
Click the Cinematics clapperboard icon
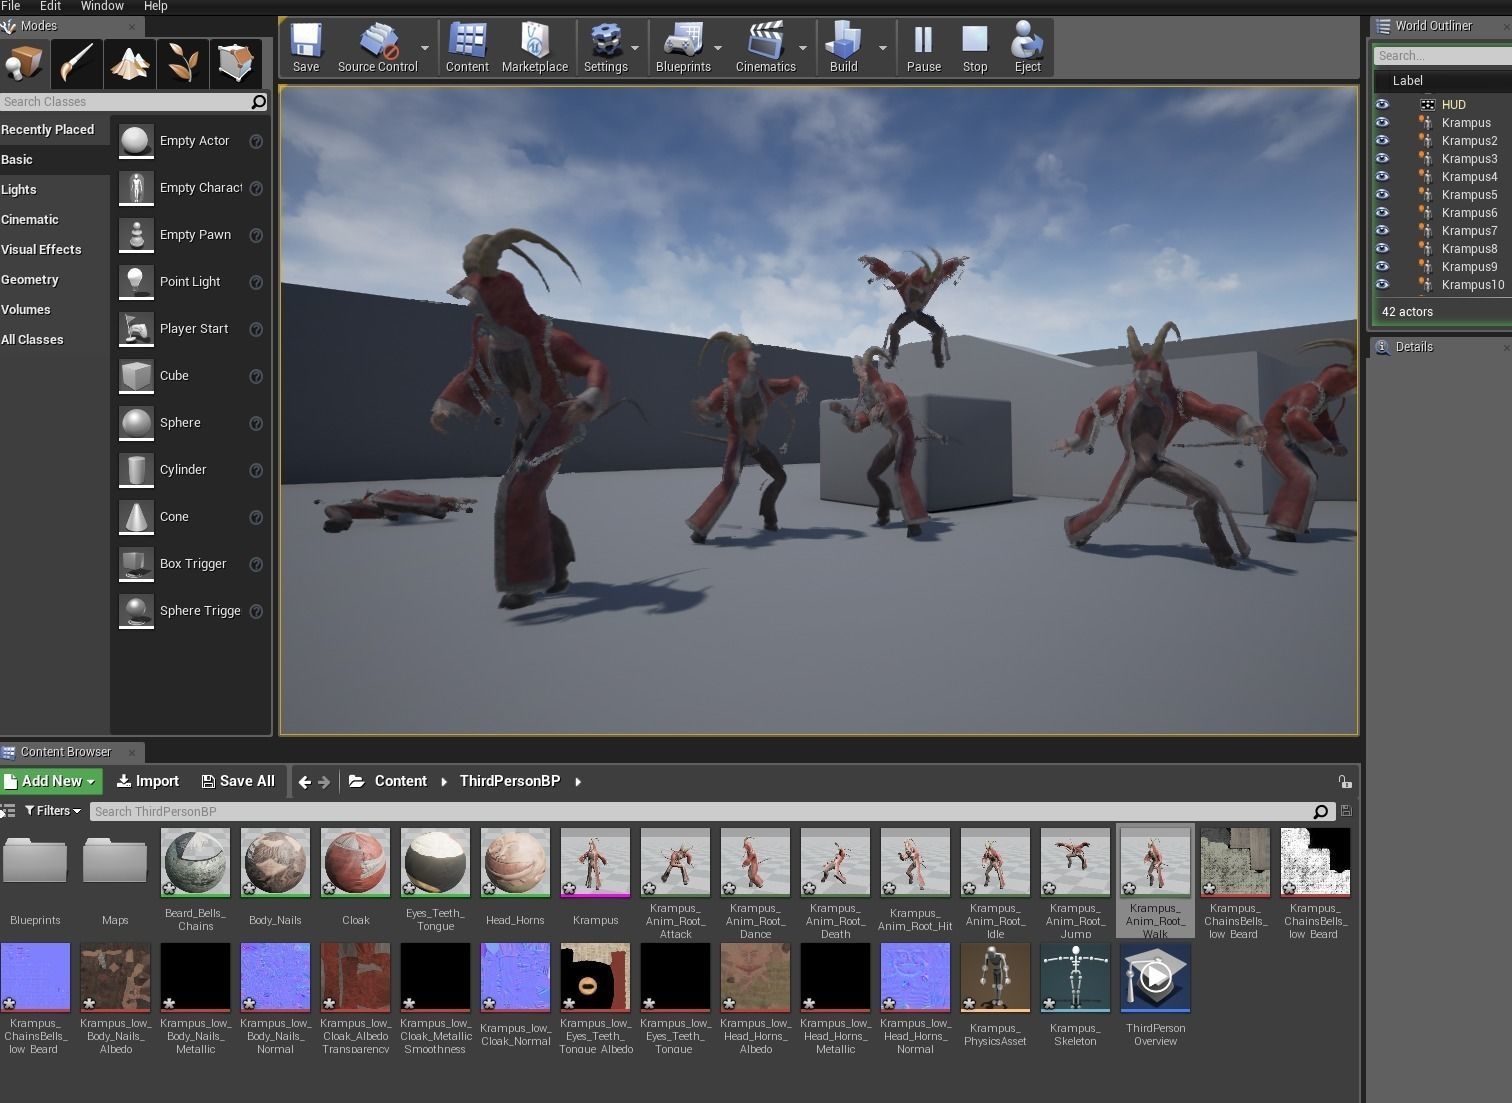pyautogui.click(x=766, y=47)
